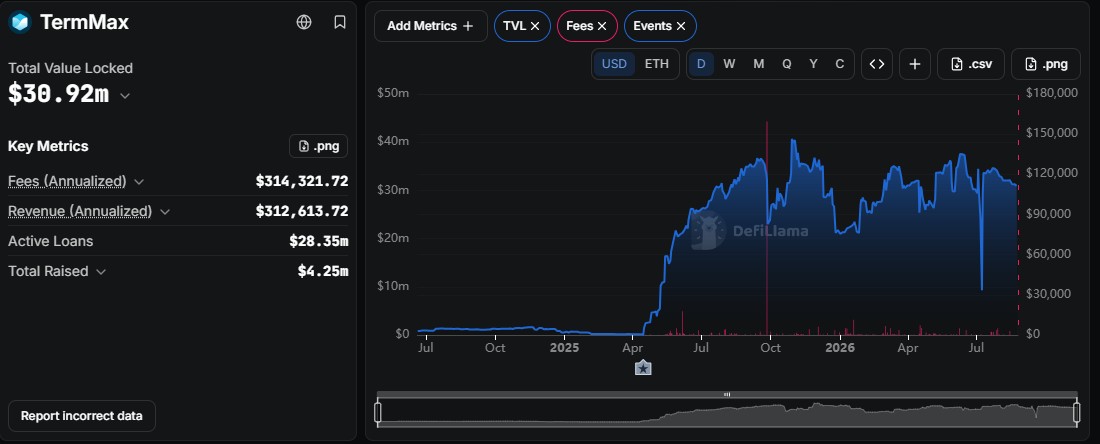Click the 2026 x-axis label
1100x444 pixels.
click(x=840, y=347)
